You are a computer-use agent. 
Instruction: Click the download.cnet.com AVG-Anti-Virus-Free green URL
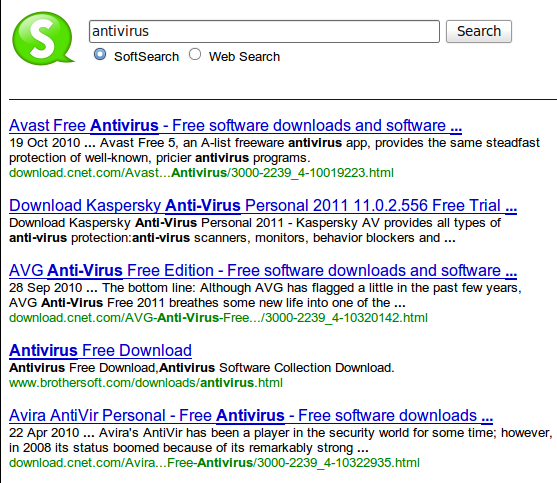click(x=218, y=318)
